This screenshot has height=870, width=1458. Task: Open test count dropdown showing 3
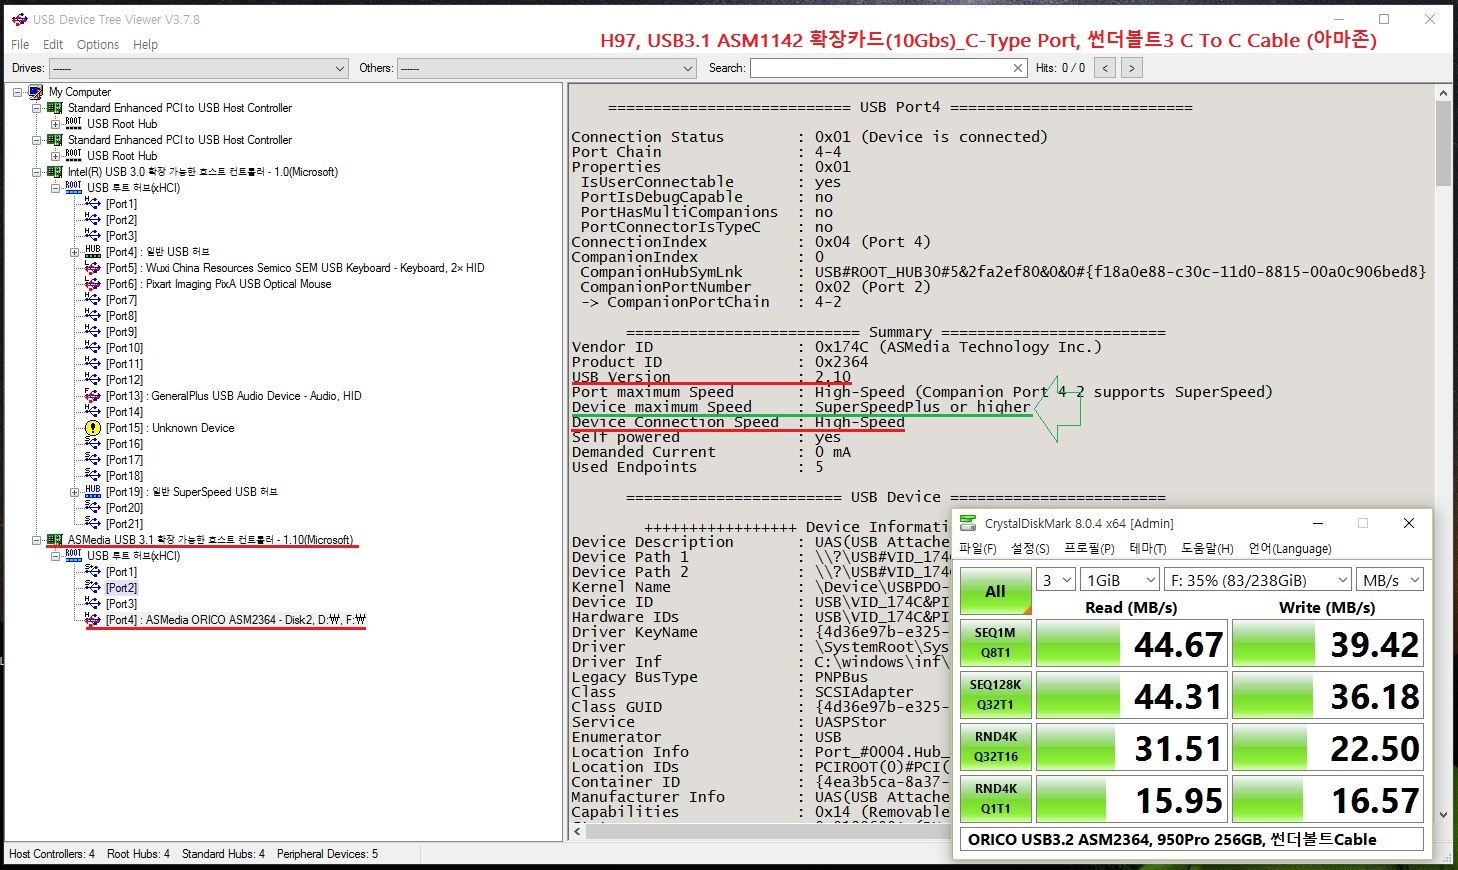tap(1055, 580)
